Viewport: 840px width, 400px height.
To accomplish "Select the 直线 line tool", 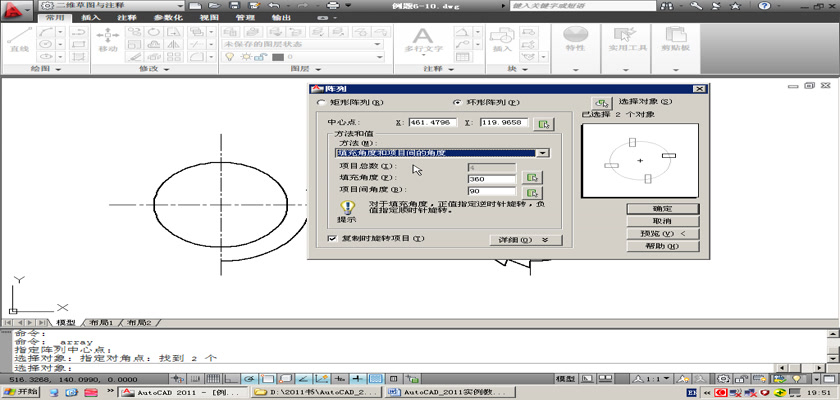I will click(20, 40).
